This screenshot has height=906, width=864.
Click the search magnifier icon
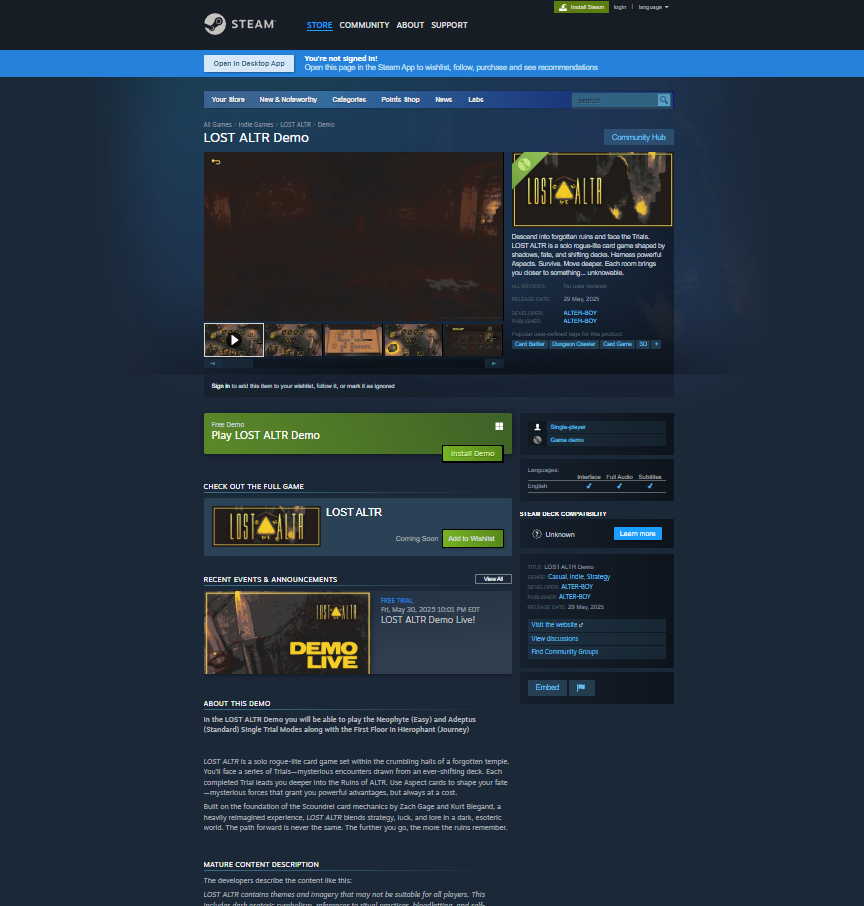tap(664, 100)
